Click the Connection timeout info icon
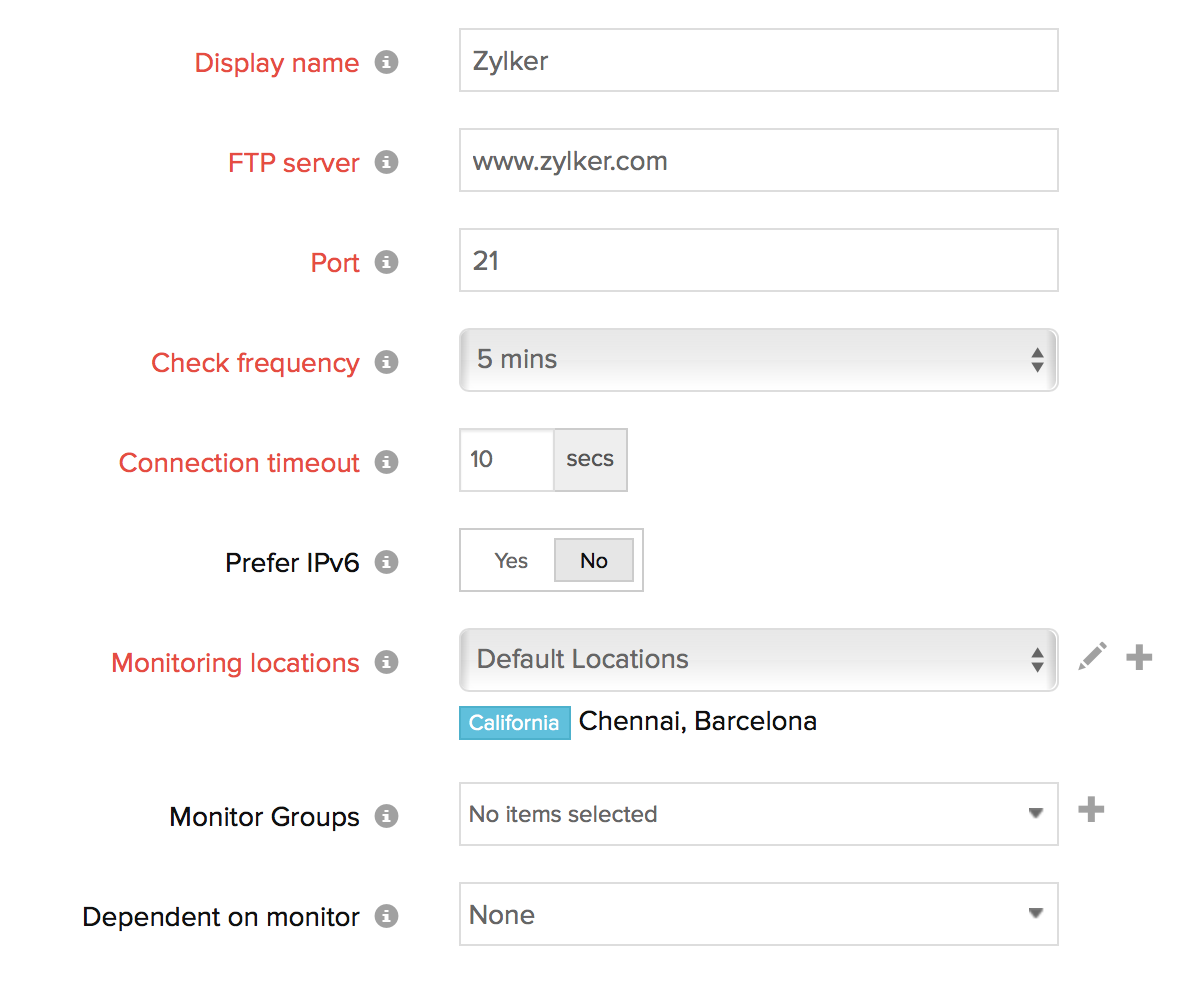 [x=386, y=462]
